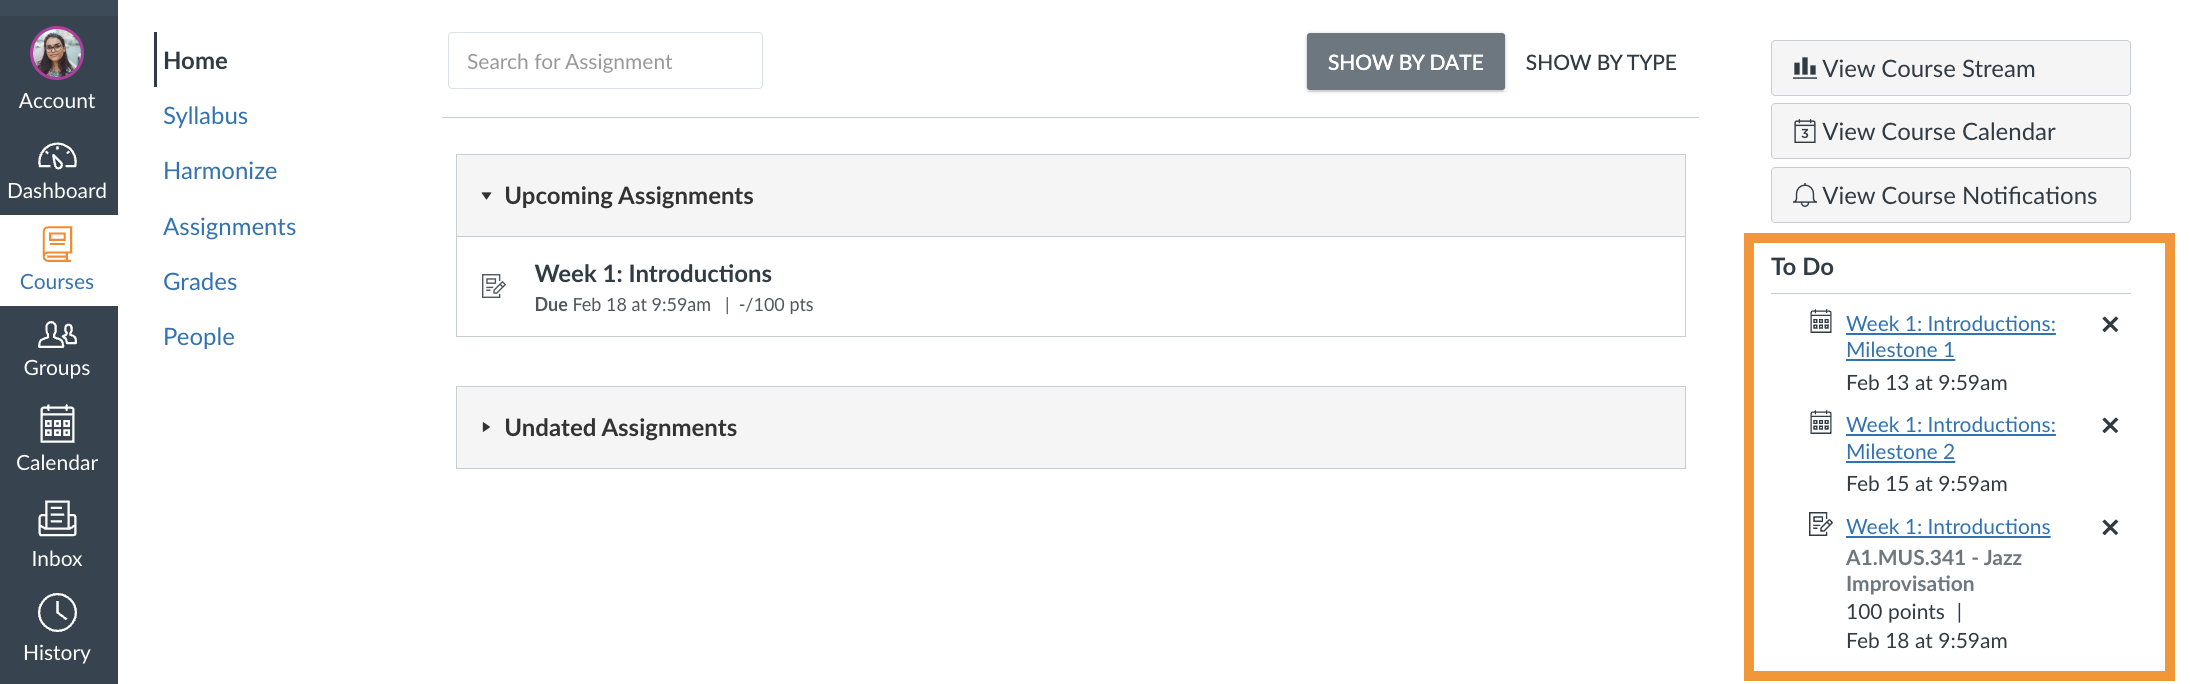Open the Calendar in global navigation

click(x=57, y=425)
